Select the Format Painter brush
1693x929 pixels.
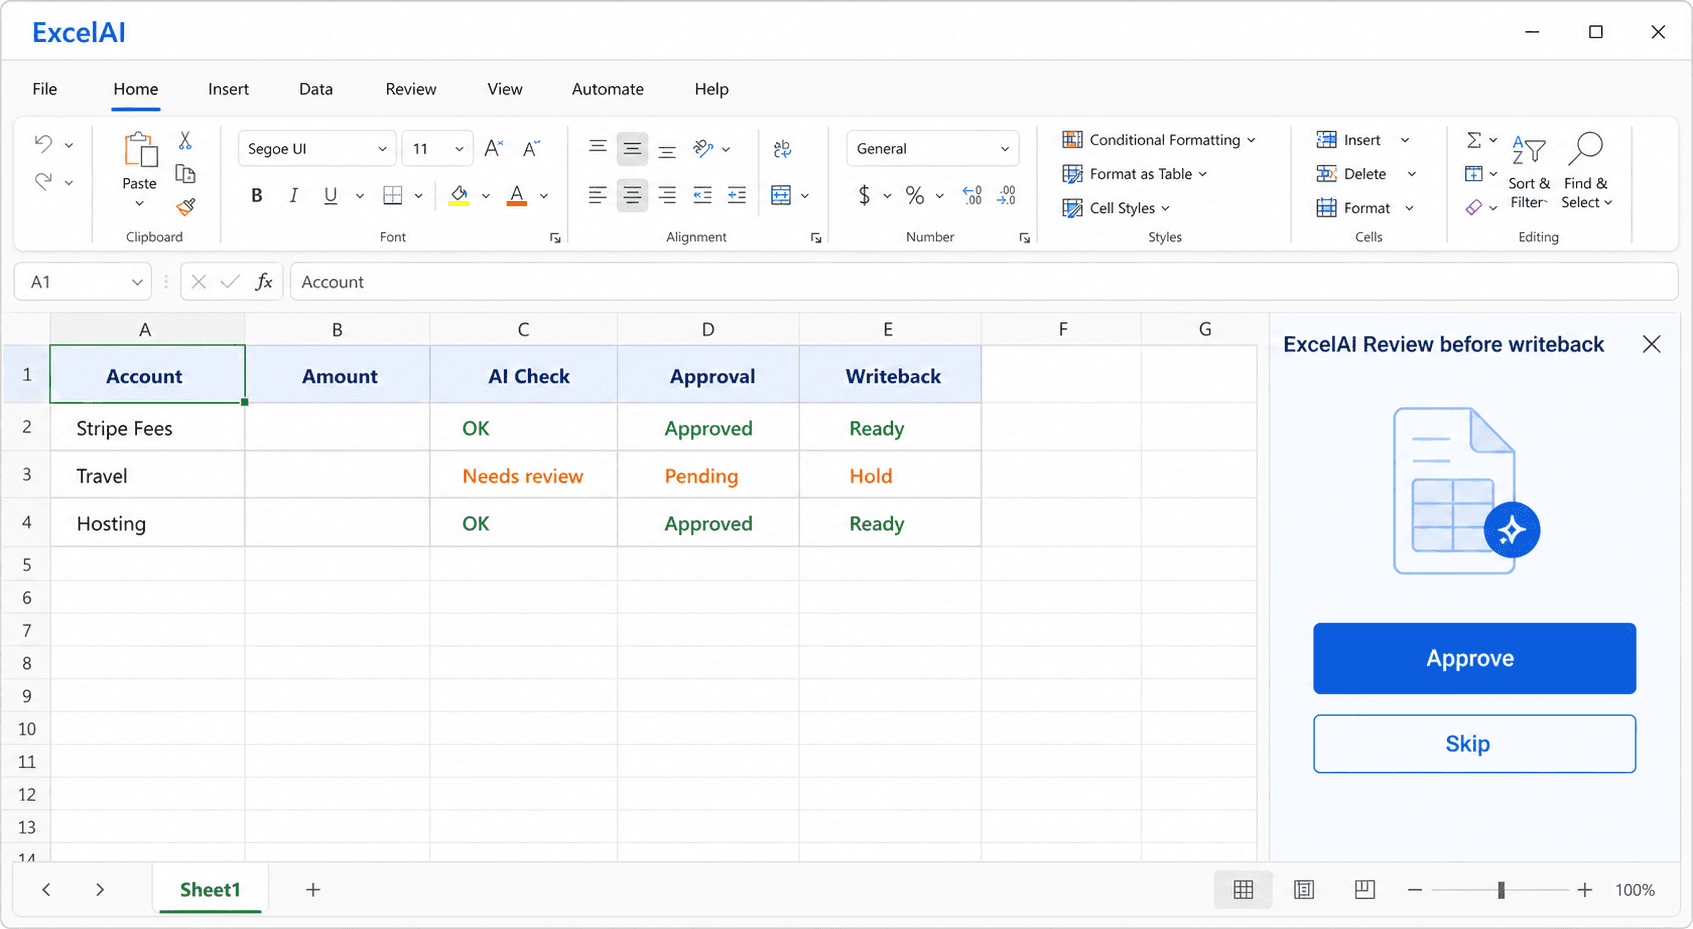pyautogui.click(x=185, y=207)
